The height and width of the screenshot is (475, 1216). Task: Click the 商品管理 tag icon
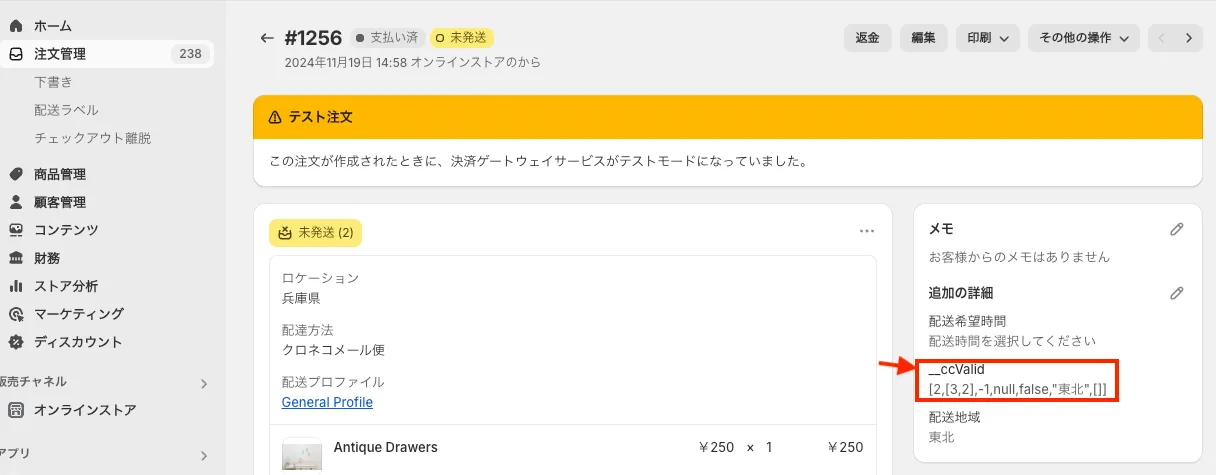pyautogui.click(x=16, y=174)
